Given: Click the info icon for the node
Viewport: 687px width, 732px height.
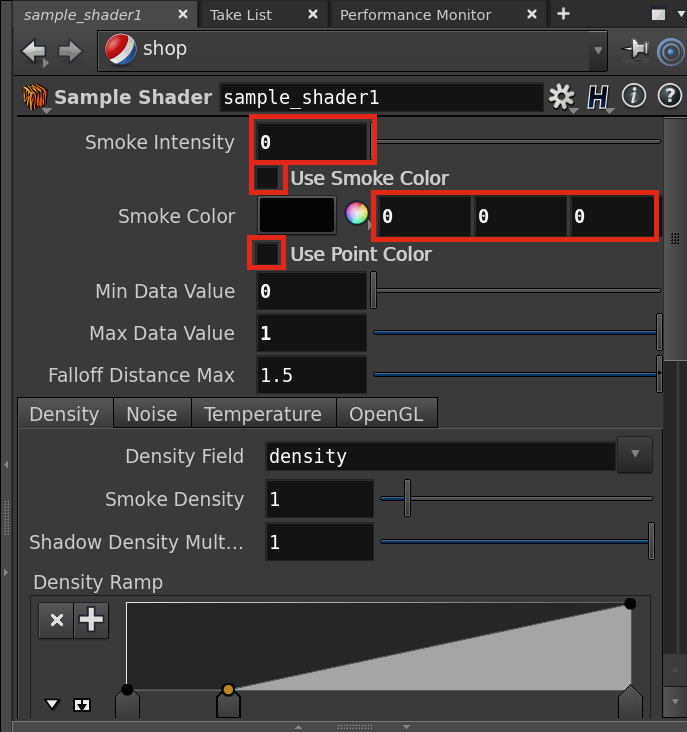Looking at the screenshot, I should coord(633,97).
